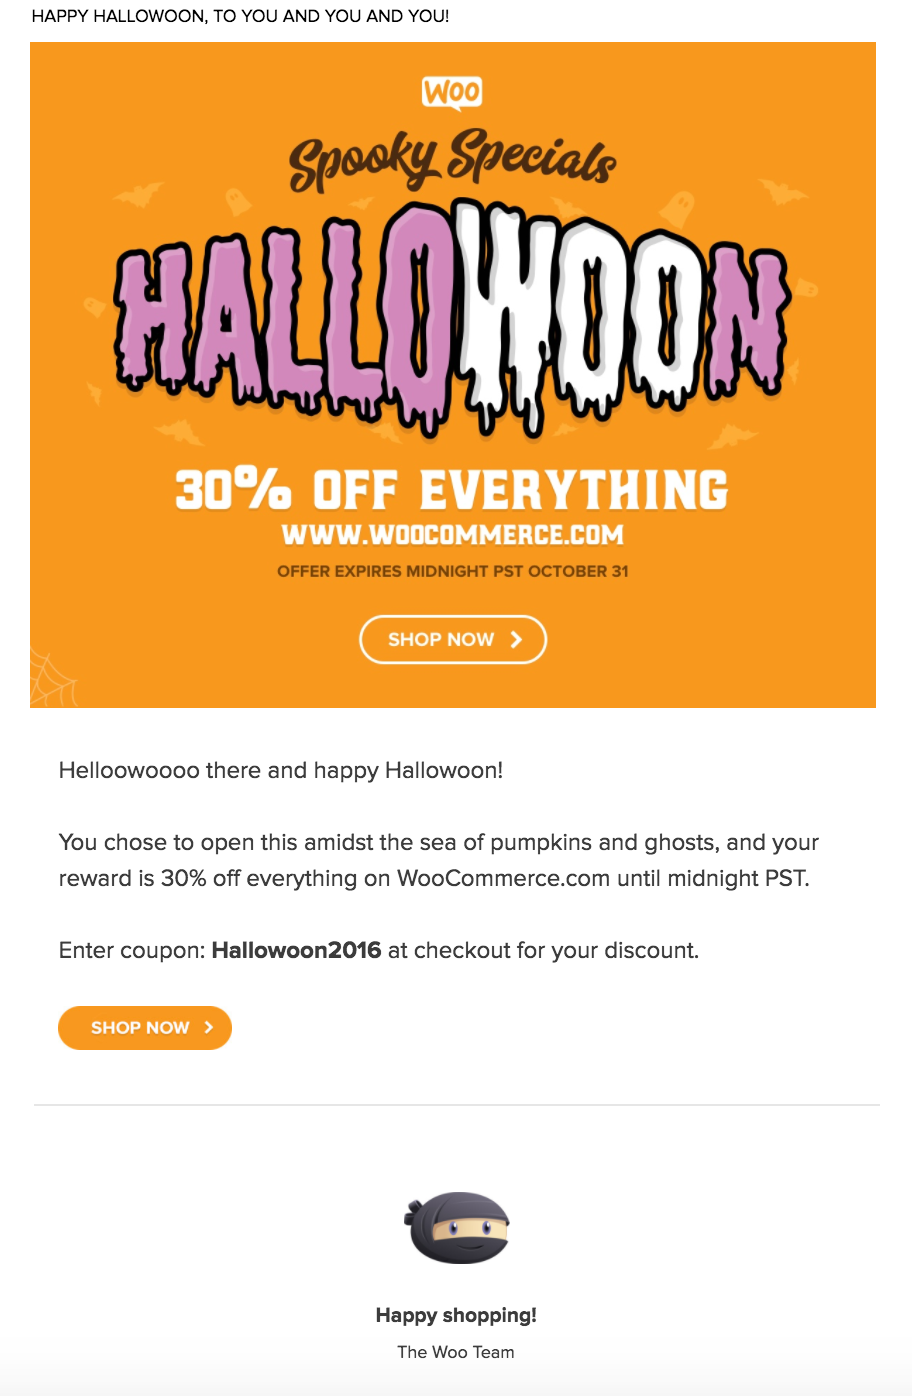Click the offer expires October 31 text
This screenshot has height=1396, width=912.
(x=453, y=572)
